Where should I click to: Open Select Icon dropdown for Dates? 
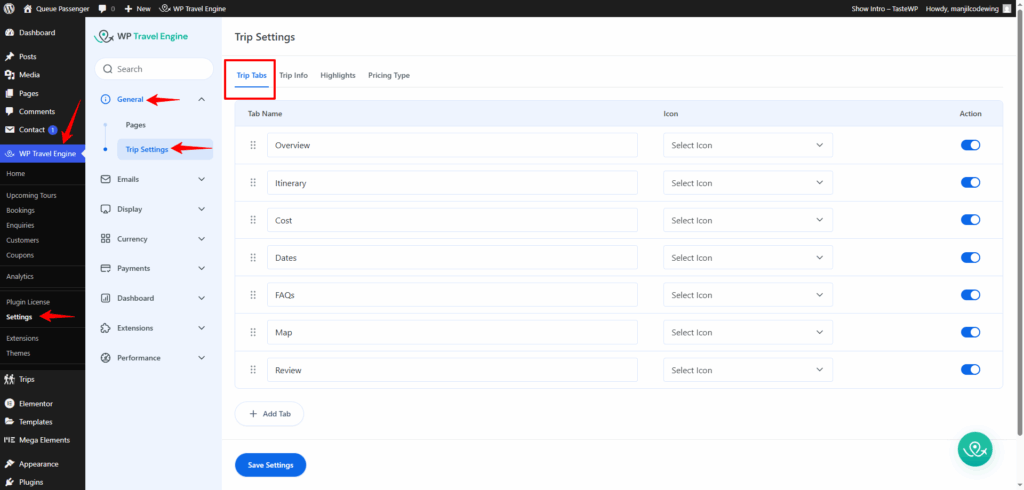click(x=747, y=258)
